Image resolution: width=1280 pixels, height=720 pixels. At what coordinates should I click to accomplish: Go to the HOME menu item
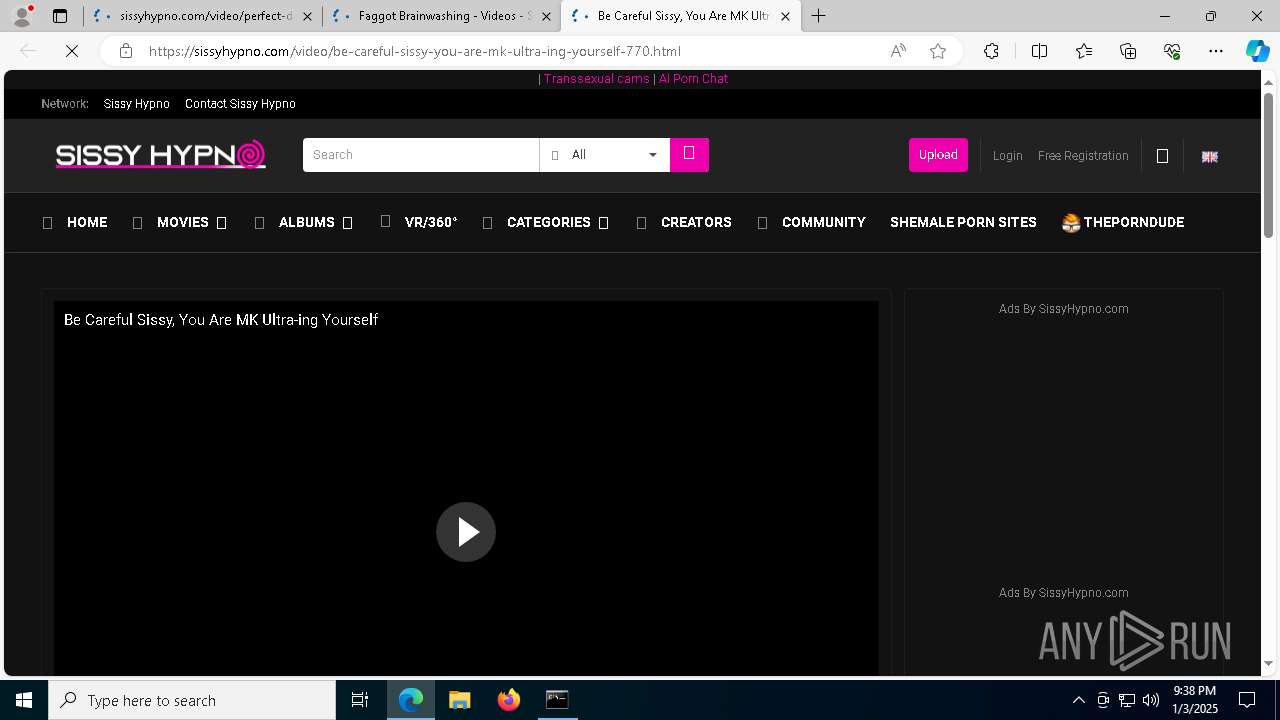coord(87,222)
